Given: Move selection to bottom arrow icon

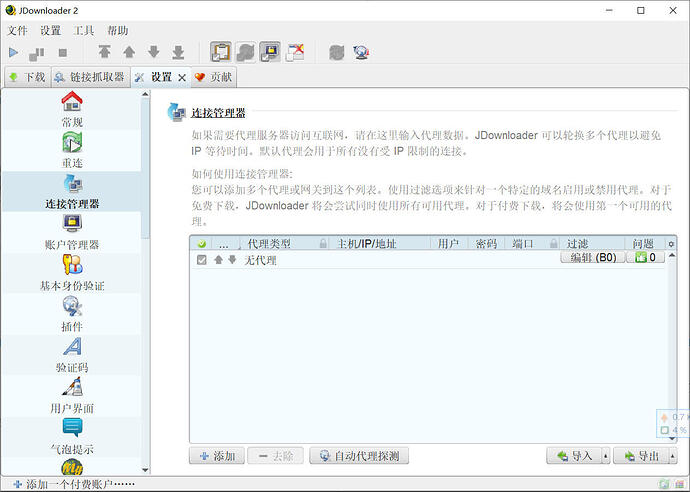Looking at the screenshot, I should (178, 52).
